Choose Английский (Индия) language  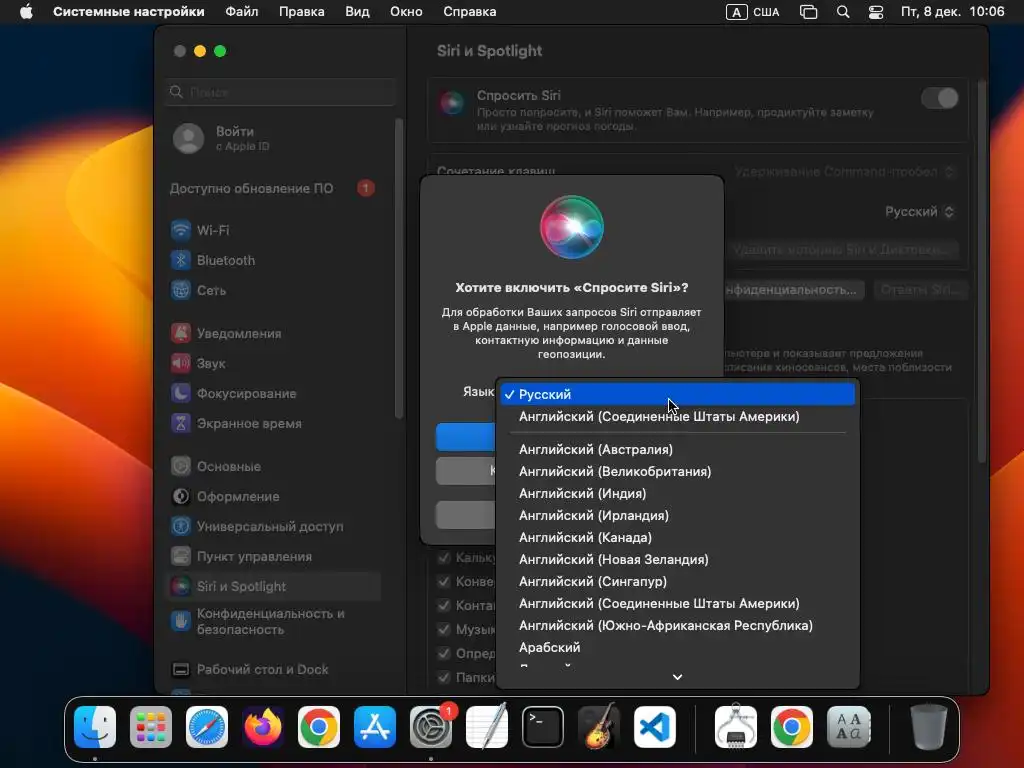(677, 494)
